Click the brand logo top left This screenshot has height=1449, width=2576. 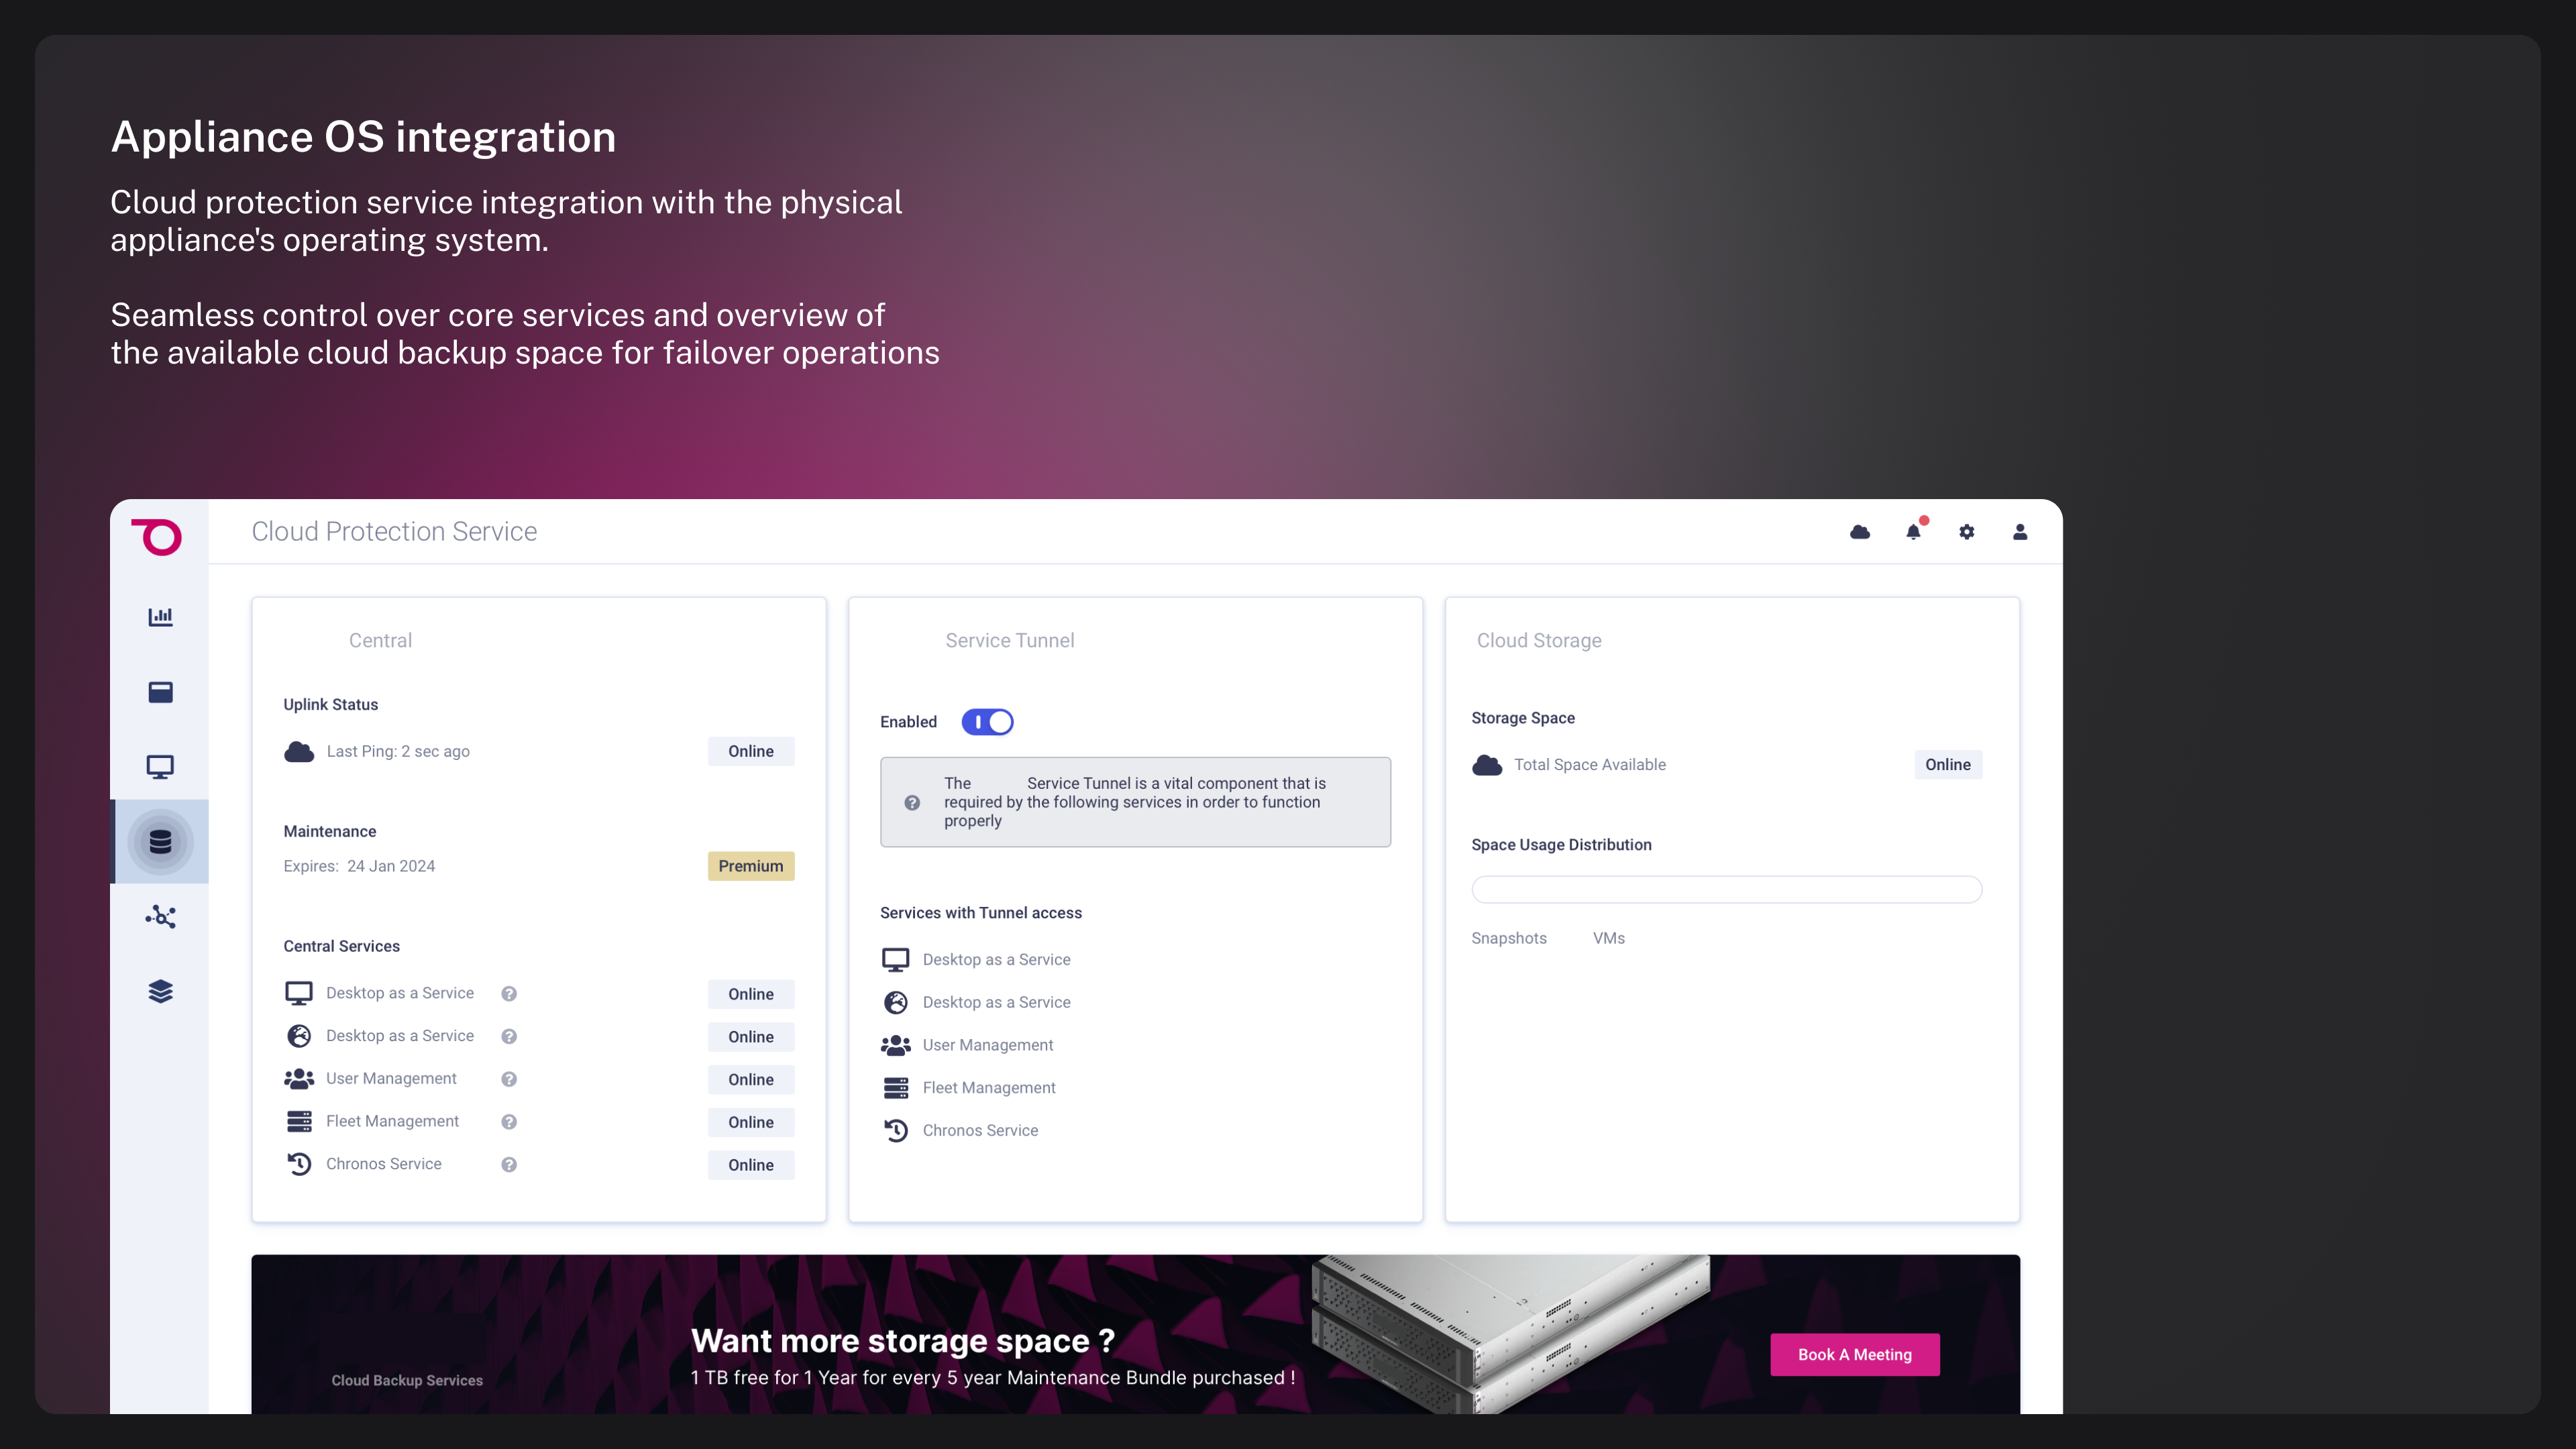[x=157, y=537]
